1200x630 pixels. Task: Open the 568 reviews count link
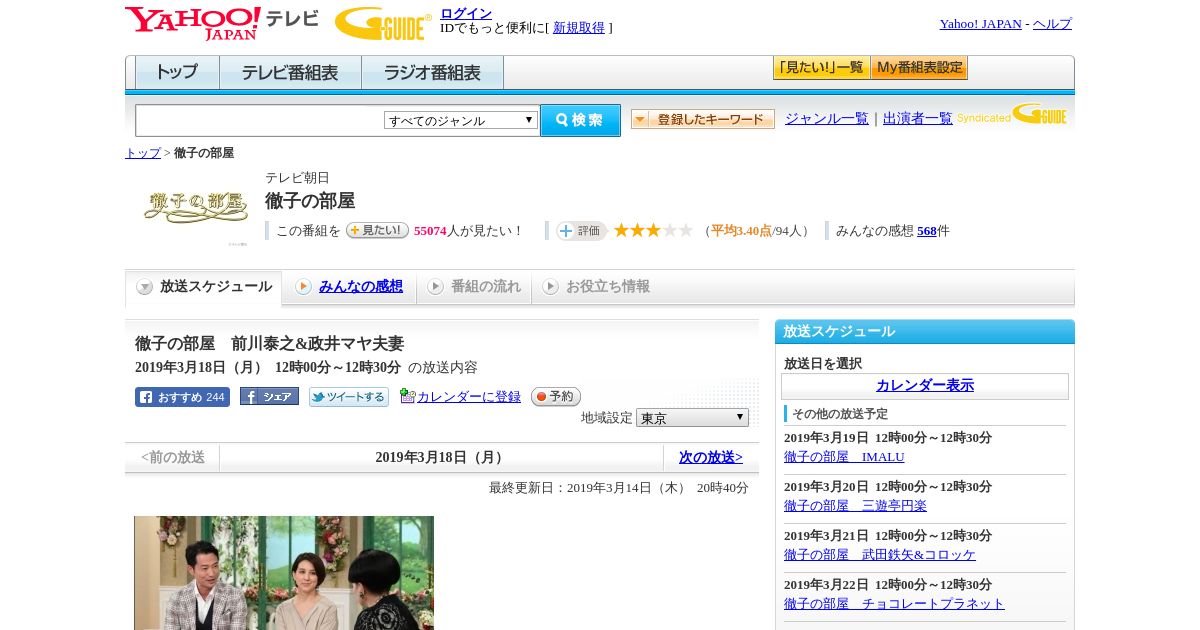(927, 231)
